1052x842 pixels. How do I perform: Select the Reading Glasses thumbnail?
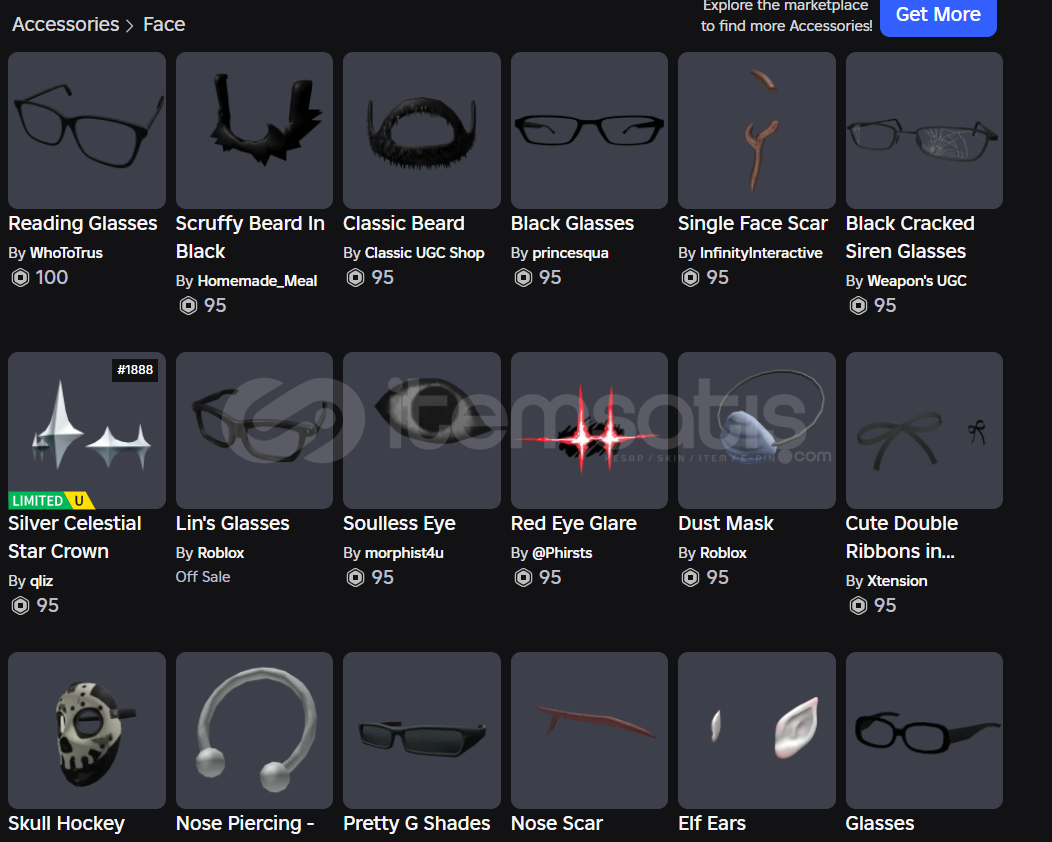(87, 130)
